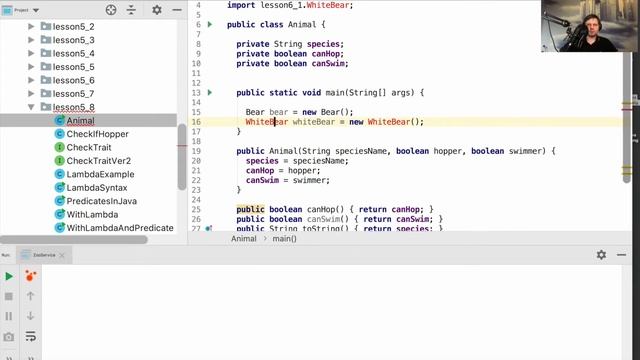The height and width of the screenshot is (360, 640).
Task: Click the webcam video thumbnail
Action: 590,26
